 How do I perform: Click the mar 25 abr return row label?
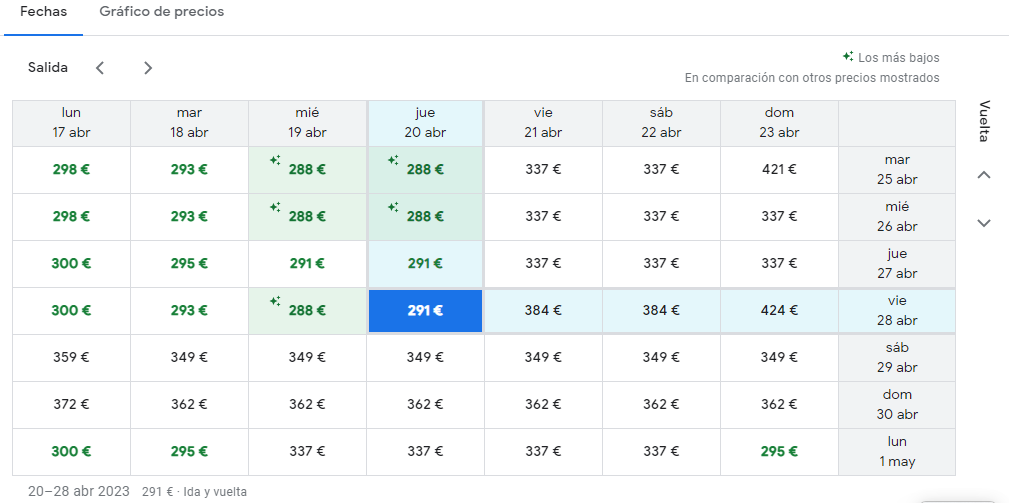897,170
